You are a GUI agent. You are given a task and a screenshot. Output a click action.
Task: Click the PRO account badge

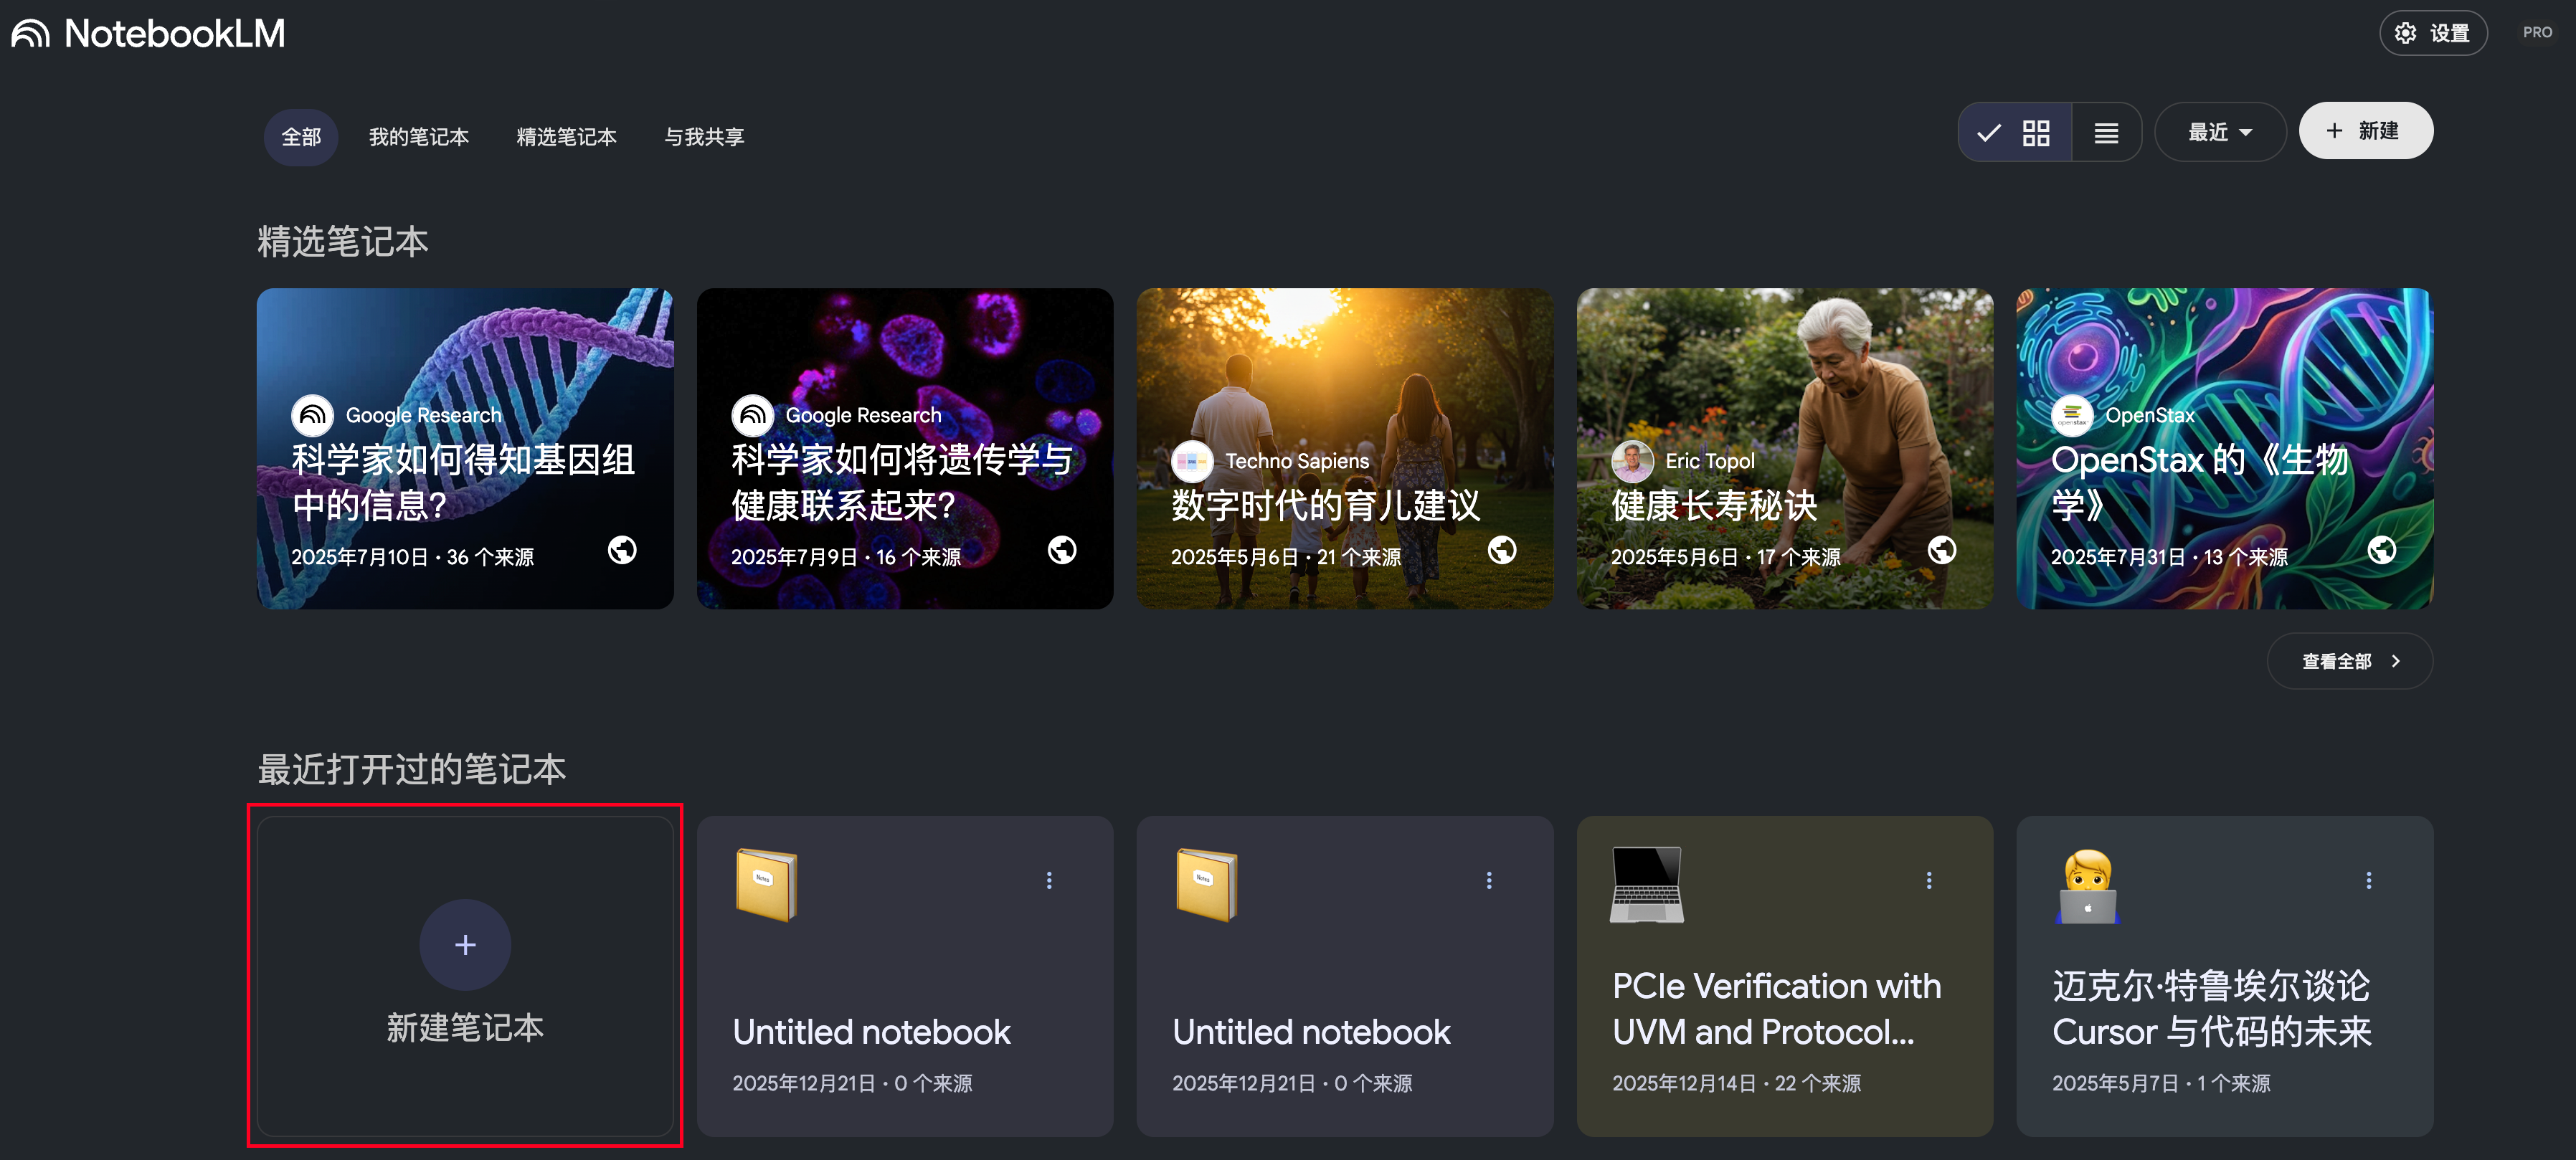[x=2536, y=33]
